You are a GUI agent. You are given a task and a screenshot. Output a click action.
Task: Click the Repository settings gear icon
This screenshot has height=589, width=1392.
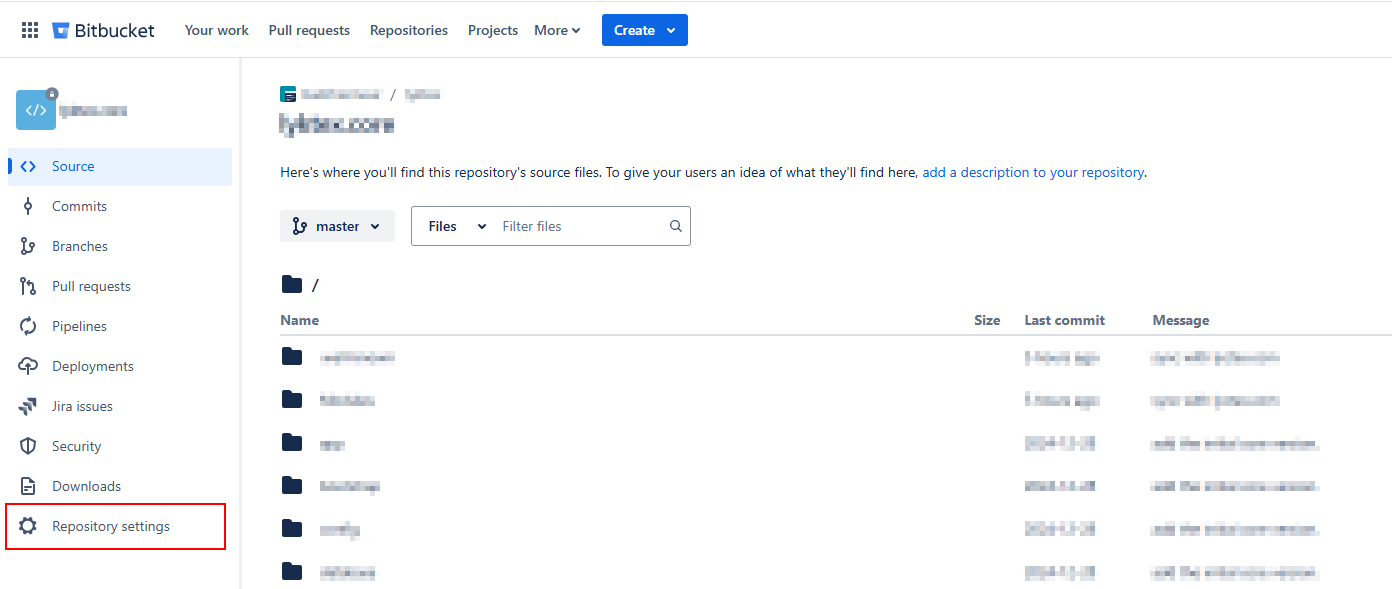pyautogui.click(x=28, y=526)
